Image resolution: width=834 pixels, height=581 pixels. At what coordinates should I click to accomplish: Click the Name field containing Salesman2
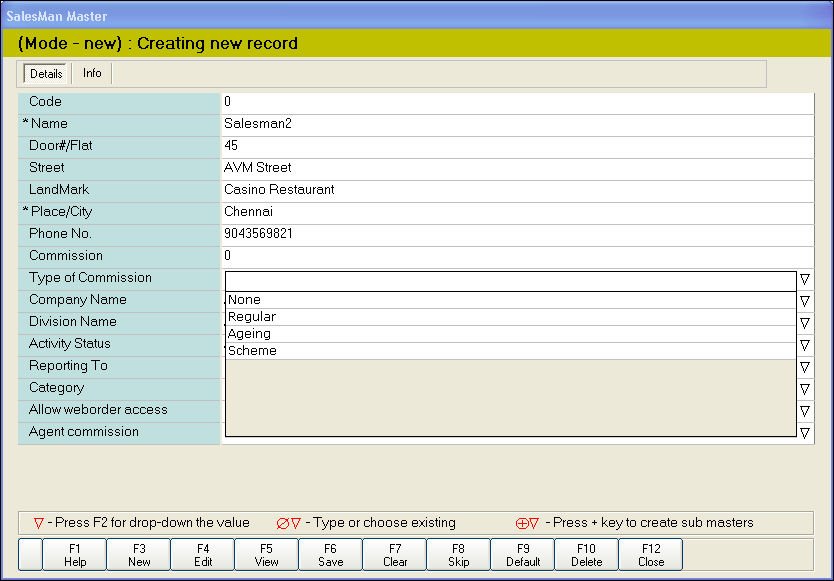[517, 124]
